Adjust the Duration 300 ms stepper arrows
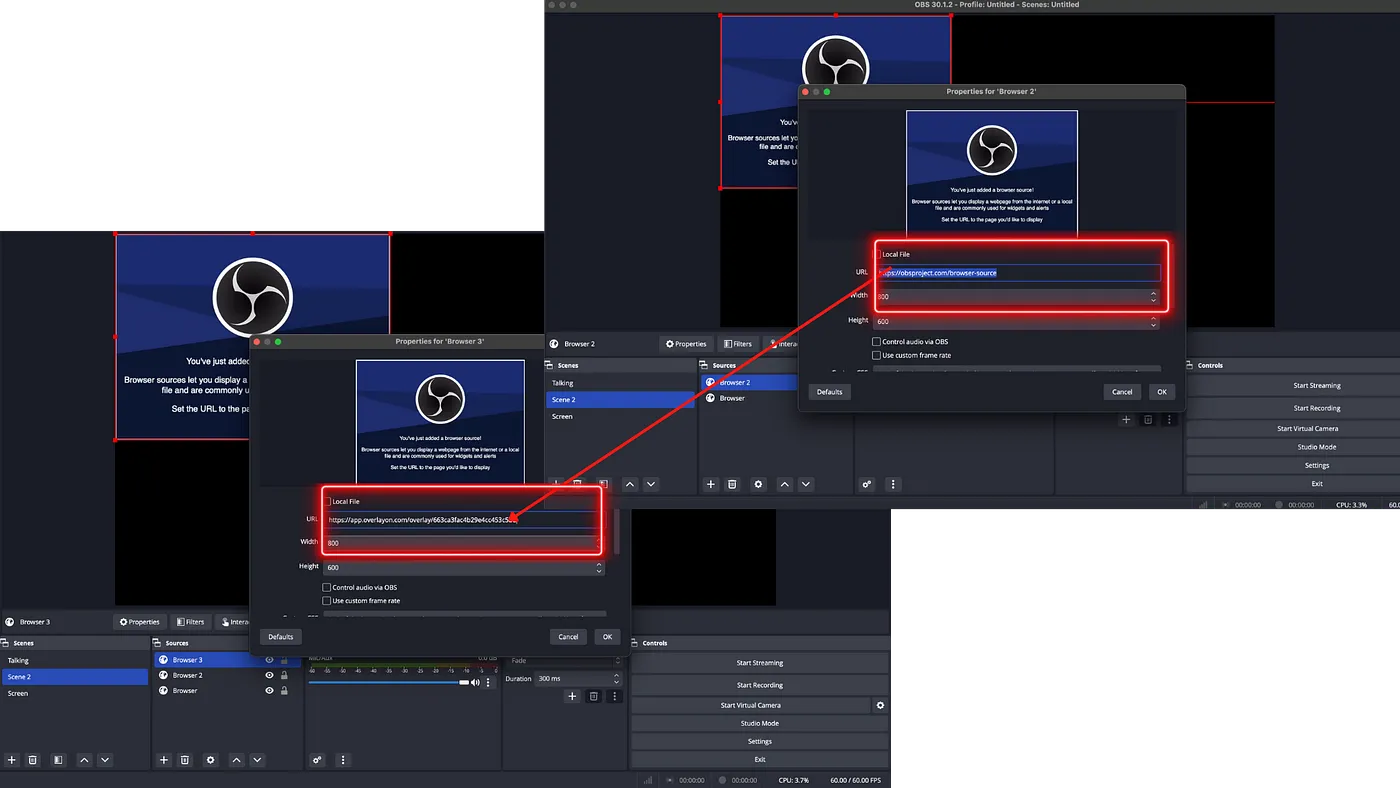The height and width of the screenshot is (788, 1400). [617, 679]
